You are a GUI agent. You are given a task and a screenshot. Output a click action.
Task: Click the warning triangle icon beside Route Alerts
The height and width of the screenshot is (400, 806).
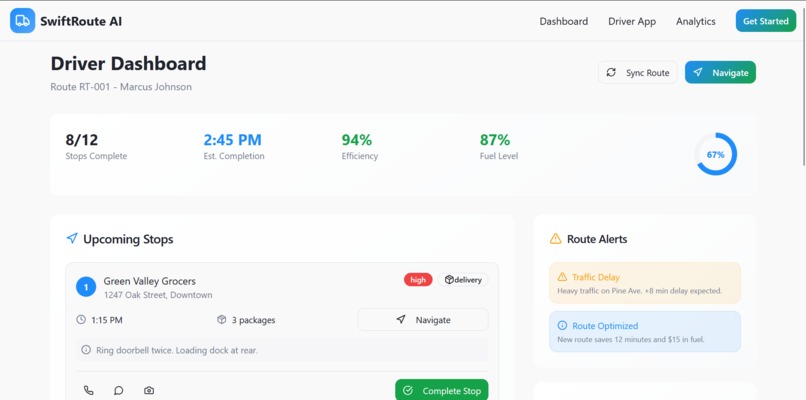click(x=555, y=239)
